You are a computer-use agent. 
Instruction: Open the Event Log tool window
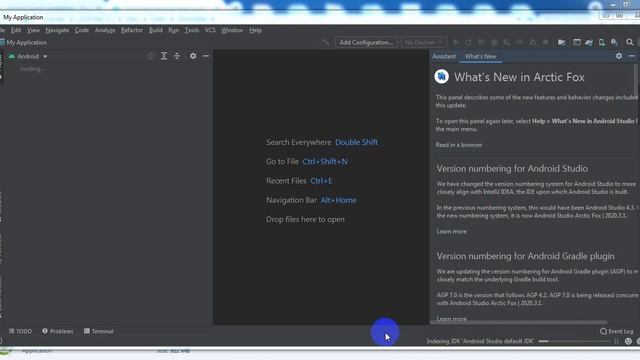617,331
